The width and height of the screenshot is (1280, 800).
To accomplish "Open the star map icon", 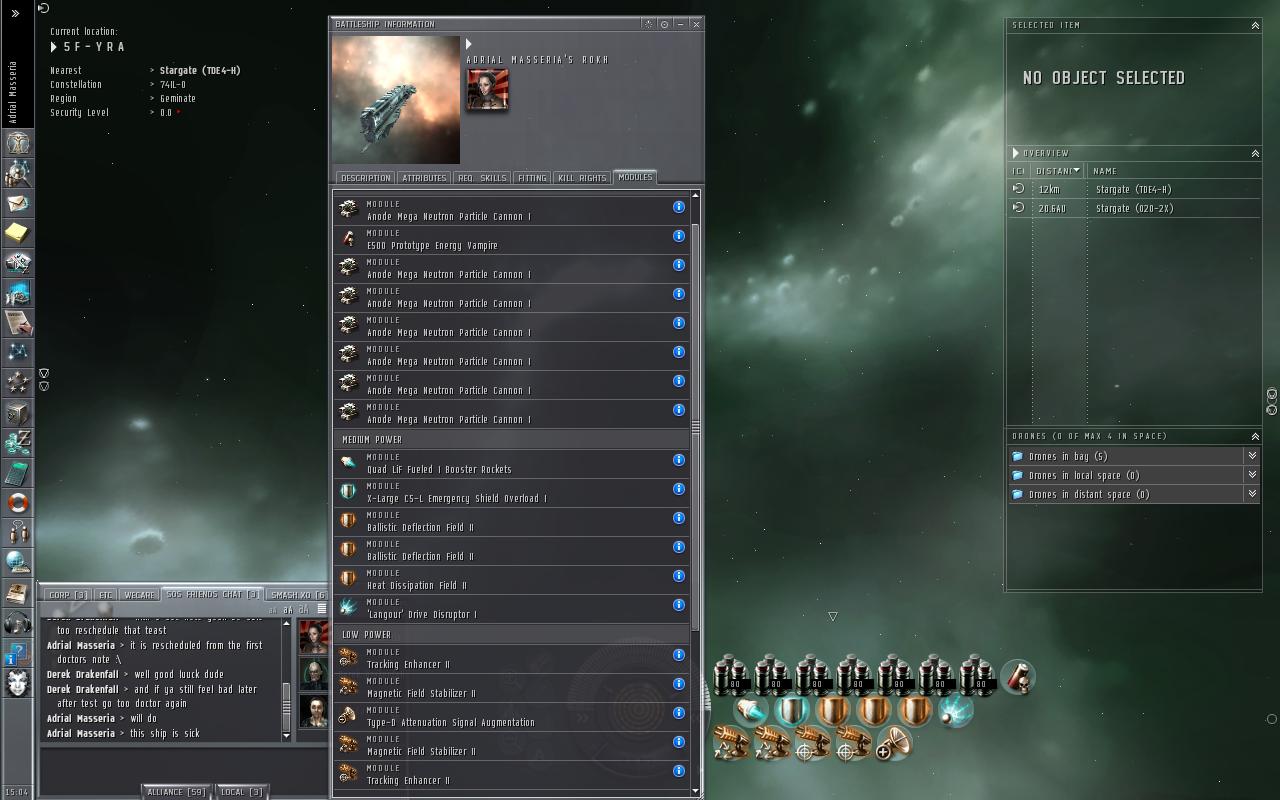I will pos(17,352).
